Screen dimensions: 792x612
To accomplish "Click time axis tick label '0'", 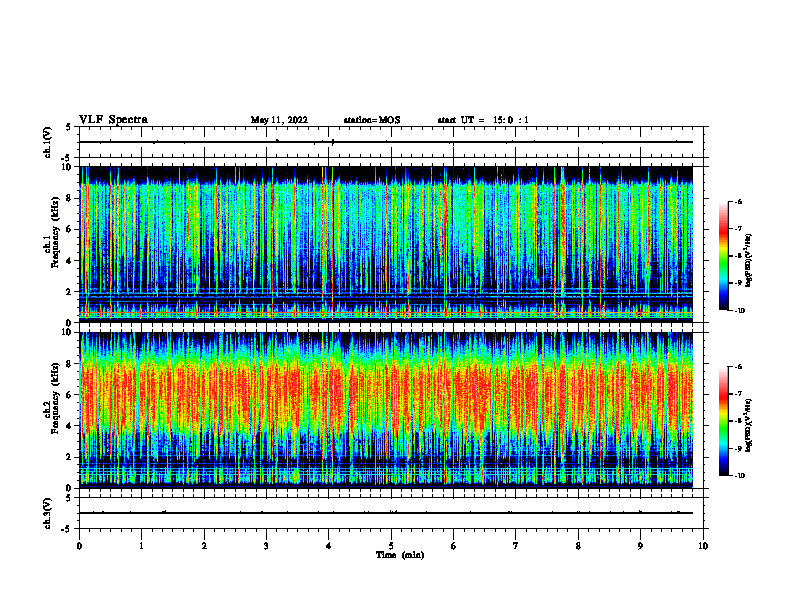I will point(79,546).
